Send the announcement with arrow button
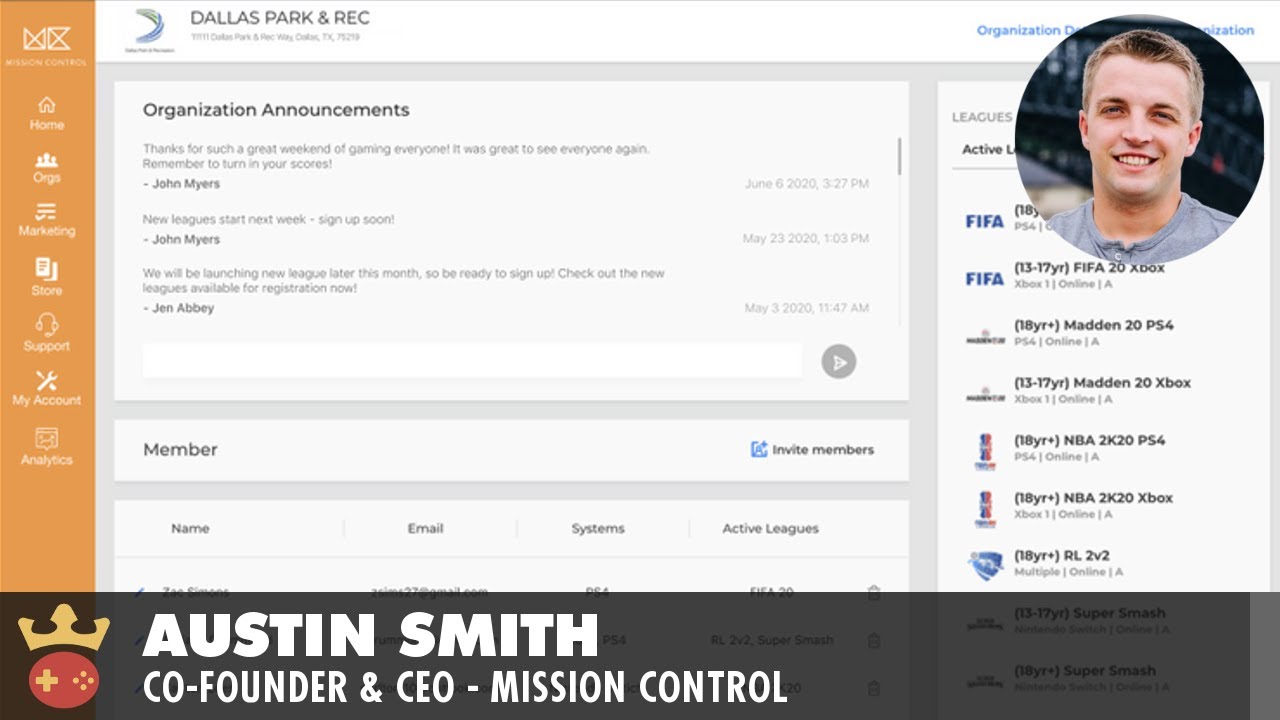This screenshot has height=720, width=1280. tap(839, 362)
